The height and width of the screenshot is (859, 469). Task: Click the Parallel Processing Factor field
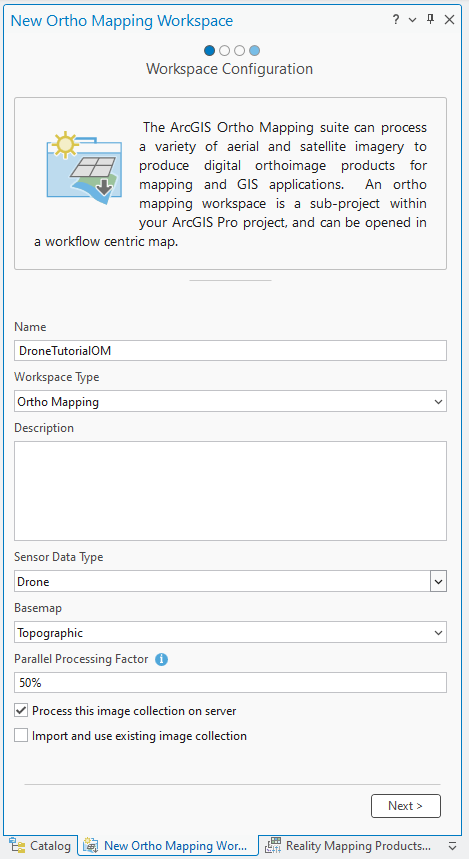[x=230, y=683]
